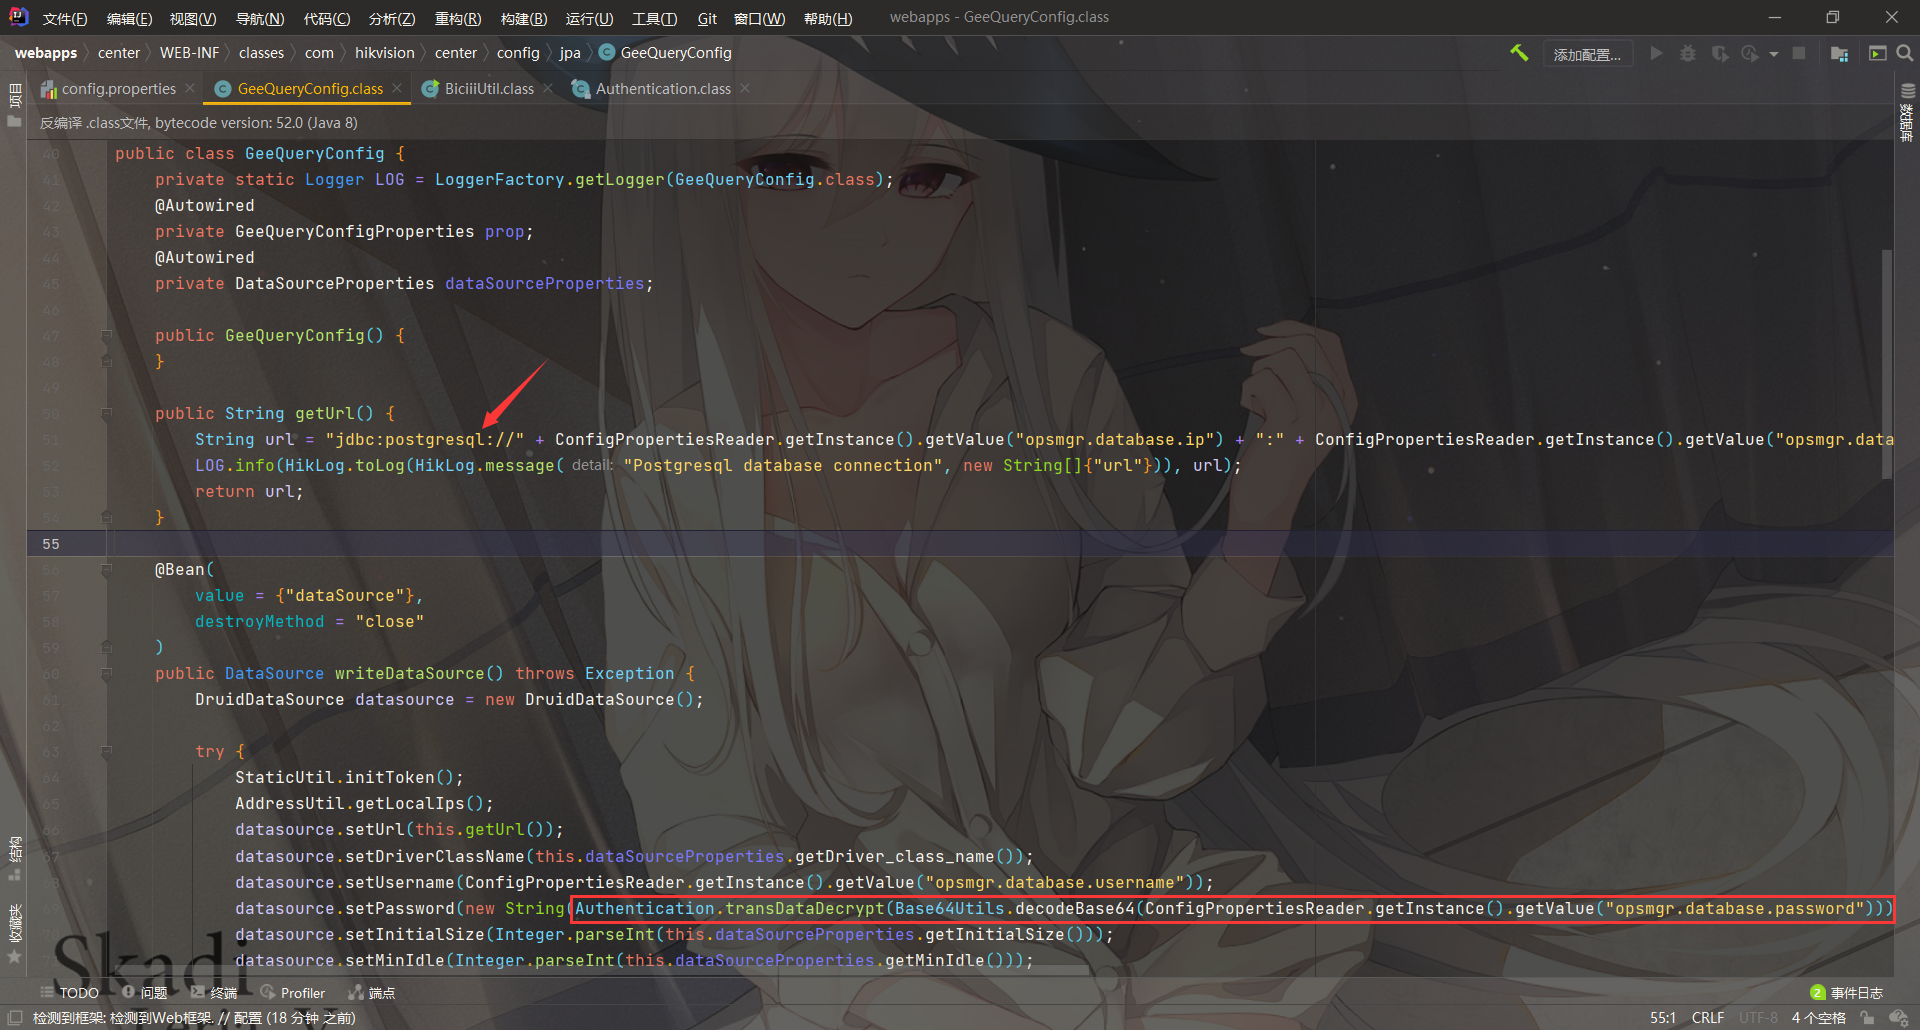Click the 4 个空格 indent indicator
The height and width of the screenshot is (1030, 1920).
click(1818, 1018)
